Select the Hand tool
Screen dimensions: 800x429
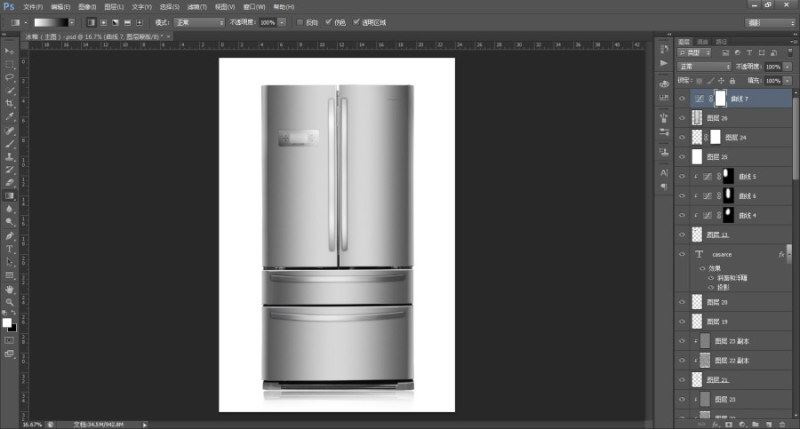point(9,289)
